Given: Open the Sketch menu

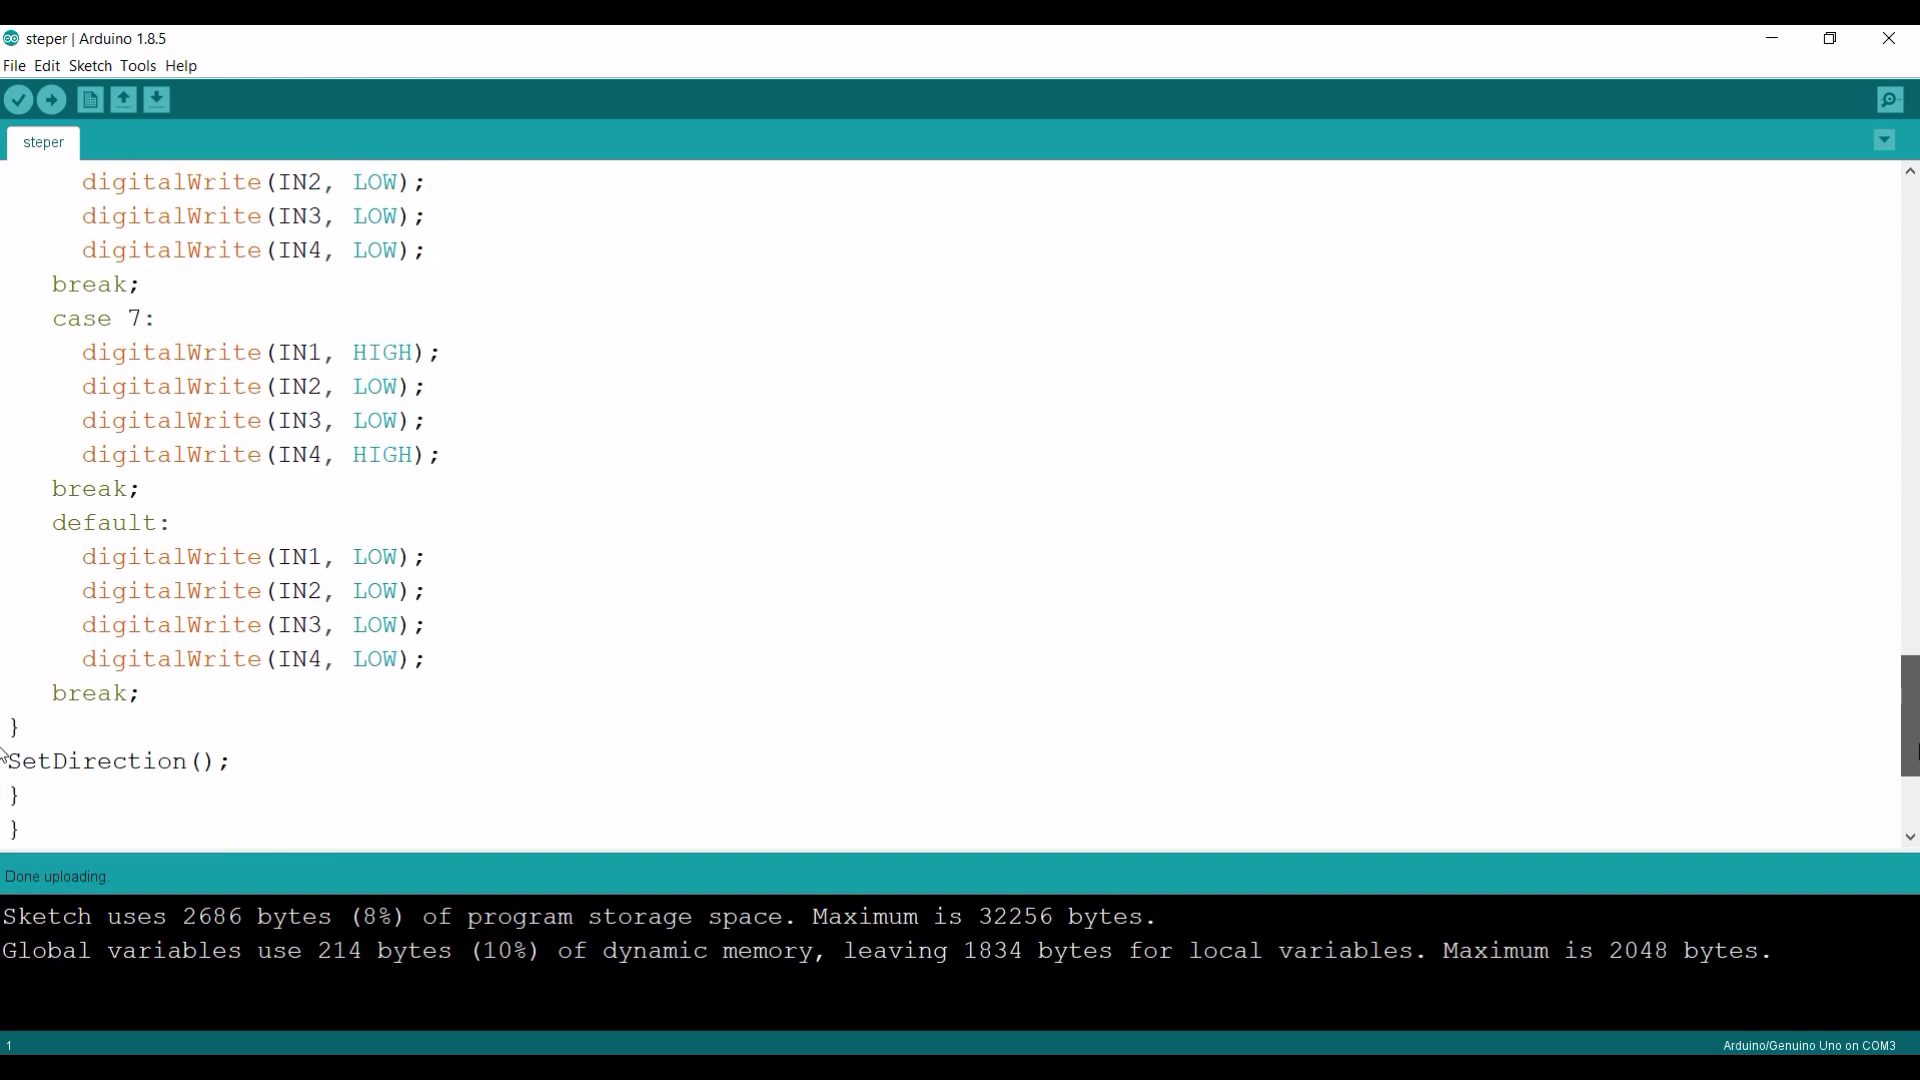Looking at the screenshot, I should coord(90,66).
